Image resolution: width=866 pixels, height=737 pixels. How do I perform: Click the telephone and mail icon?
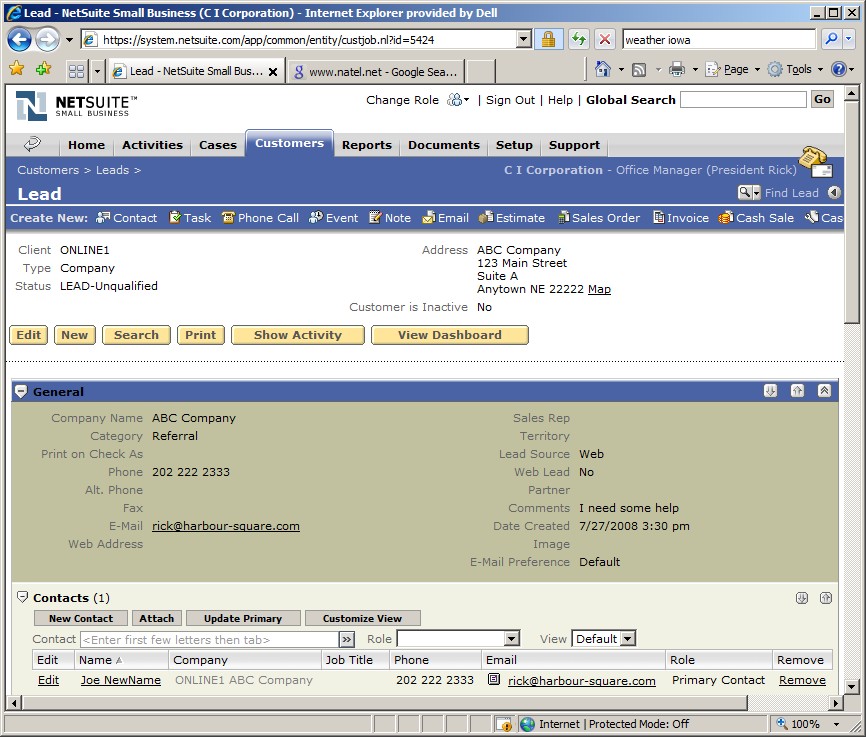pyautogui.click(x=815, y=162)
